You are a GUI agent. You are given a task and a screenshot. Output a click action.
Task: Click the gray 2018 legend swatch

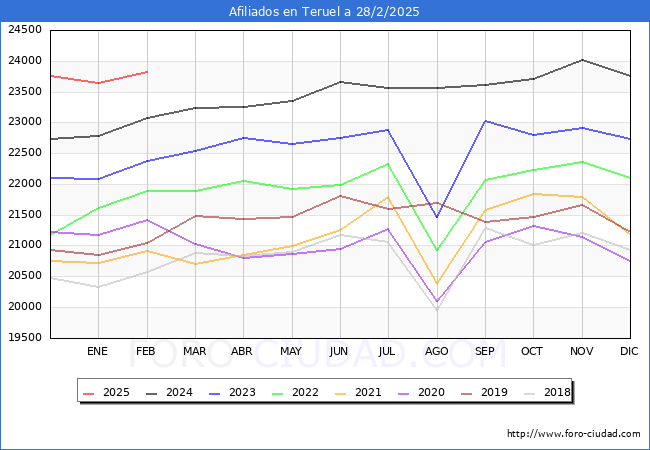tap(530, 393)
